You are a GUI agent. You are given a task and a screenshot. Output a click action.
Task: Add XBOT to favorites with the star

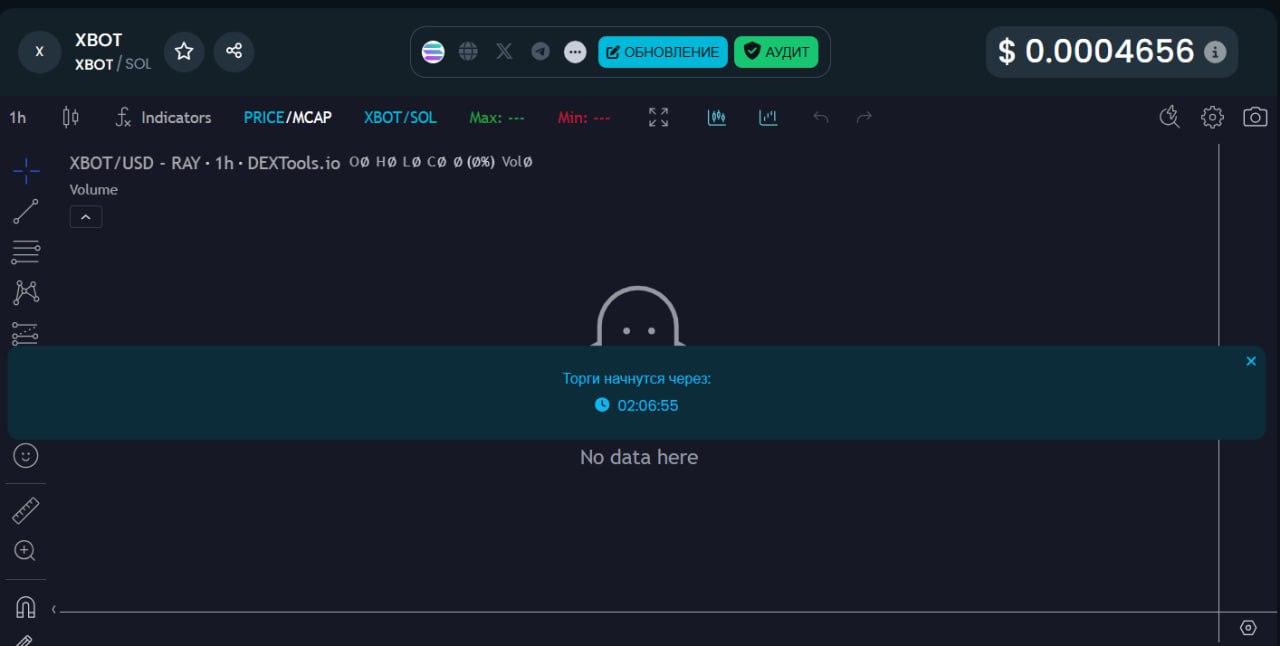pyautogui.click(x=184, y=51)
